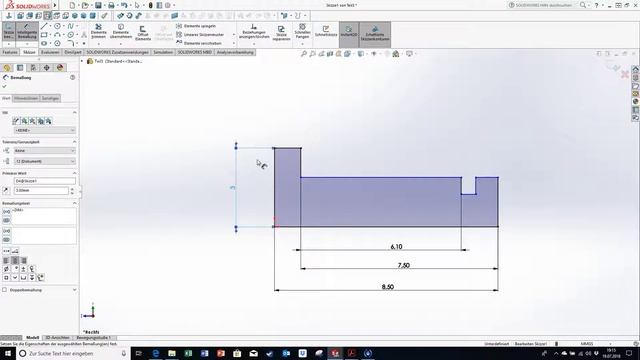Image resolution: width=640 pixels, height=360 pixels.
Task: Select the Line sketch tool
Action: click(44, 26)
